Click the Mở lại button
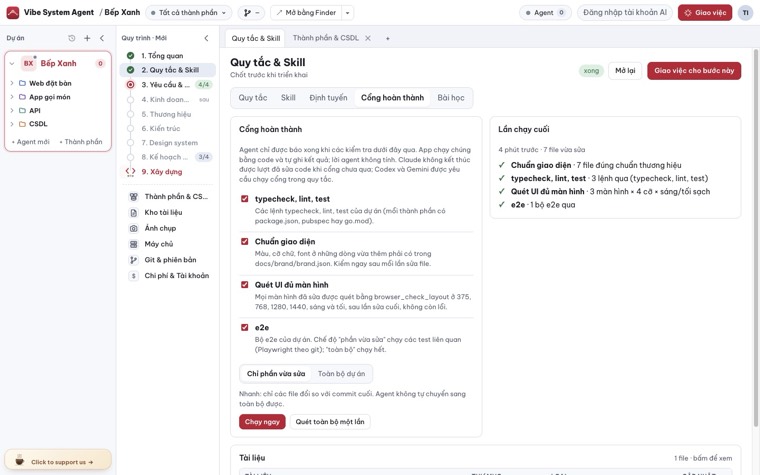760x475 pixels. point(625,71)
